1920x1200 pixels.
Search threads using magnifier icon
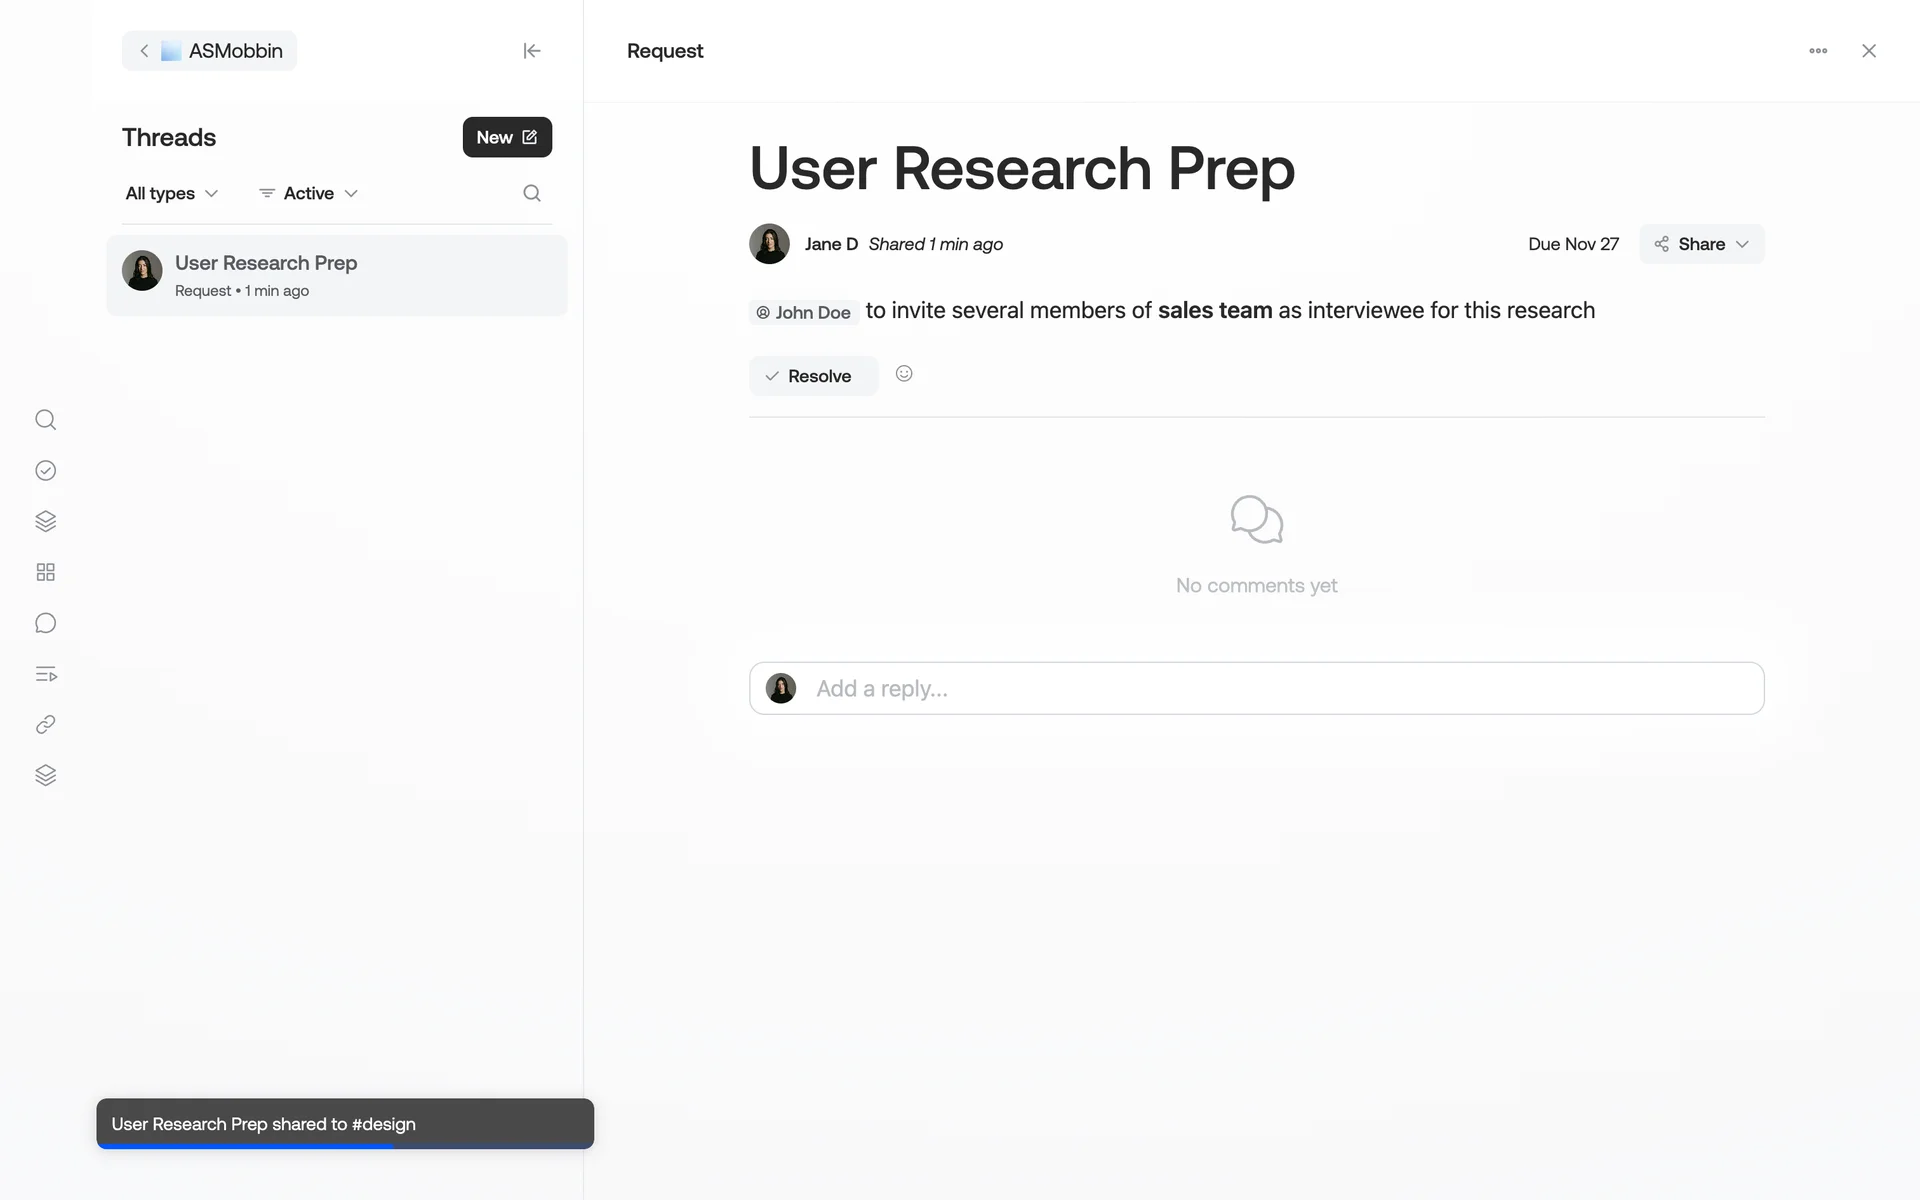pos(532,193)
